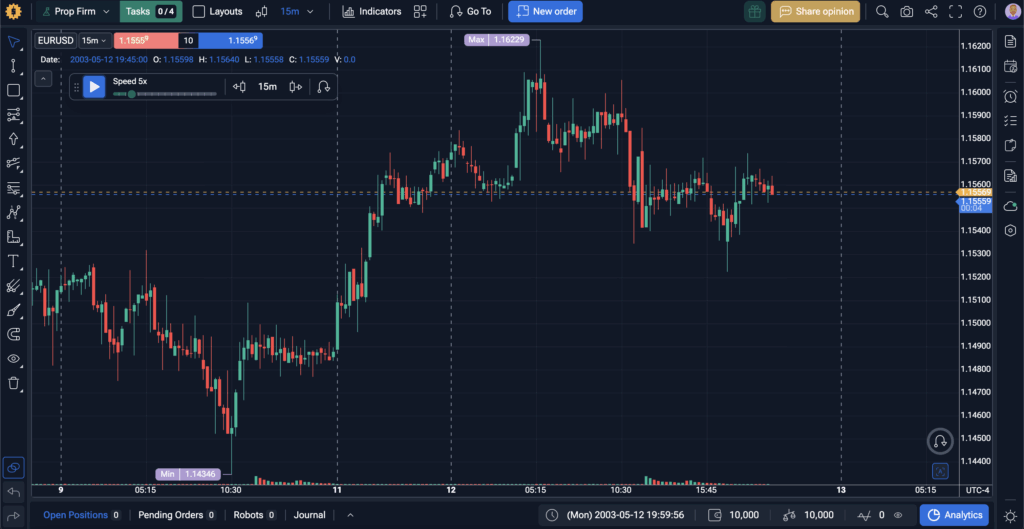Screen dimensions: 1024x529
Task: Enter fullscreen mode via the top bar icon
Action: click(956, 12)
